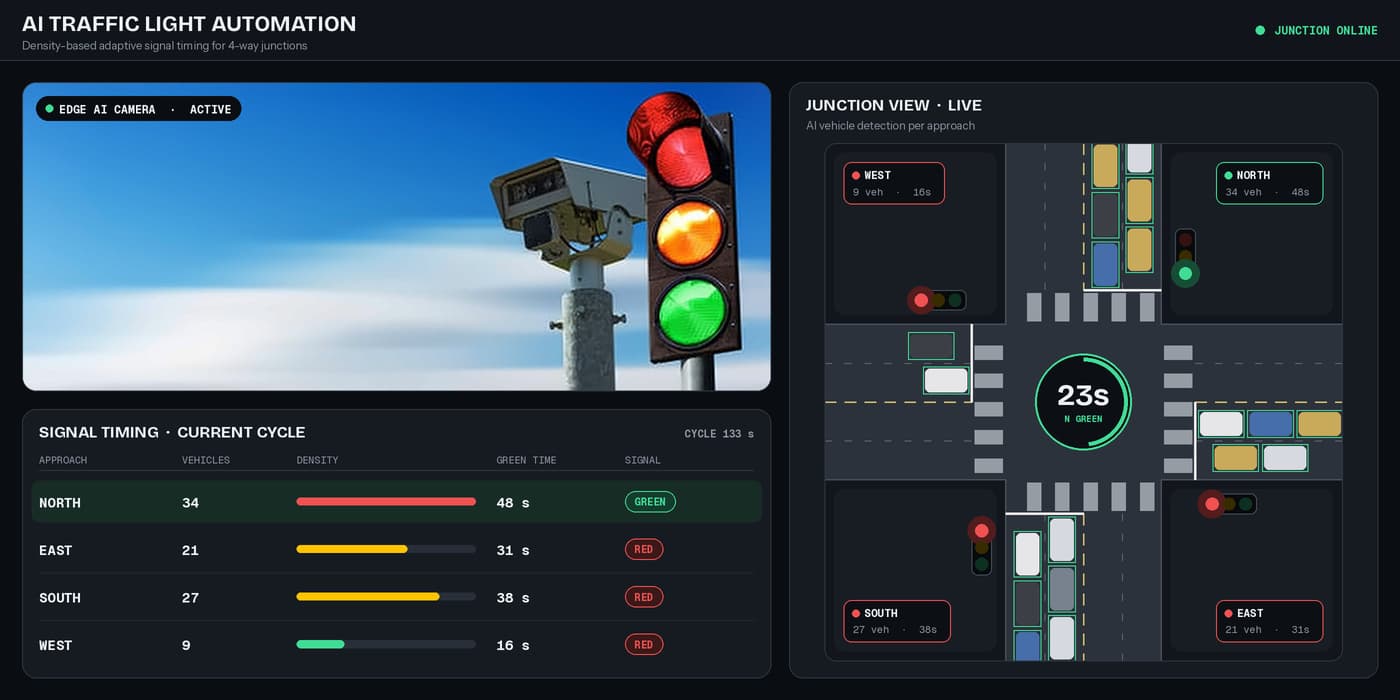Click the east approach traffic light icon

(x=1228, y=504)
